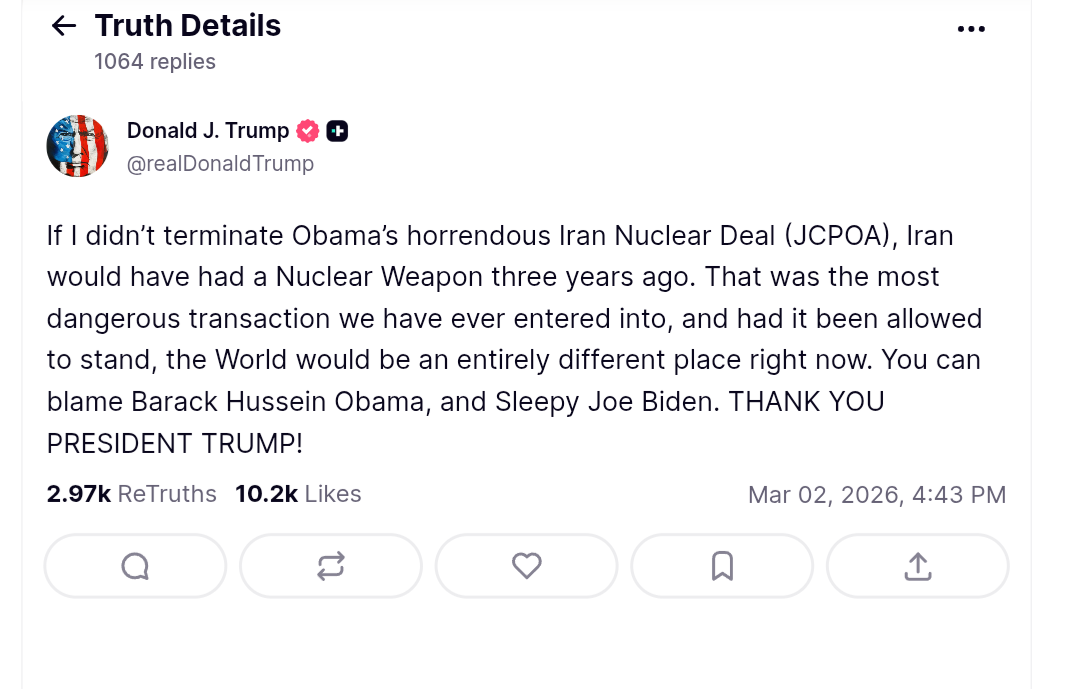Click the black plus badge beside the name
This screenshot has width=1080, height=689.
point(337,131)
